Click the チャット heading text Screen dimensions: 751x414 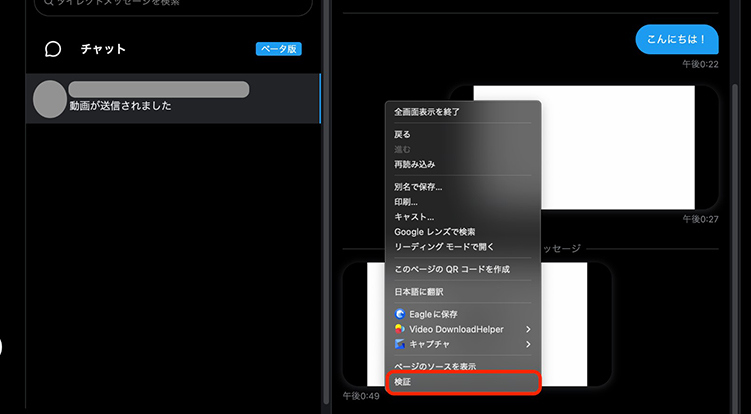pos(103,49)
